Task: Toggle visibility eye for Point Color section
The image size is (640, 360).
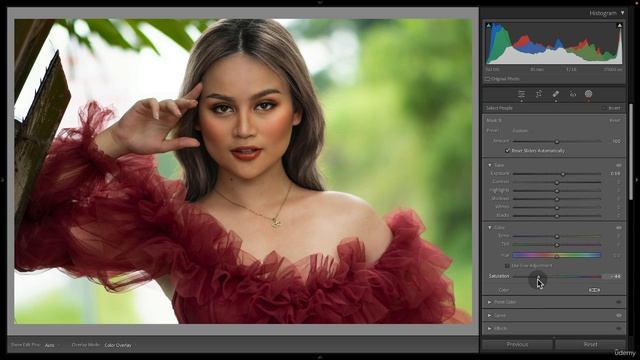Action: 619,302
